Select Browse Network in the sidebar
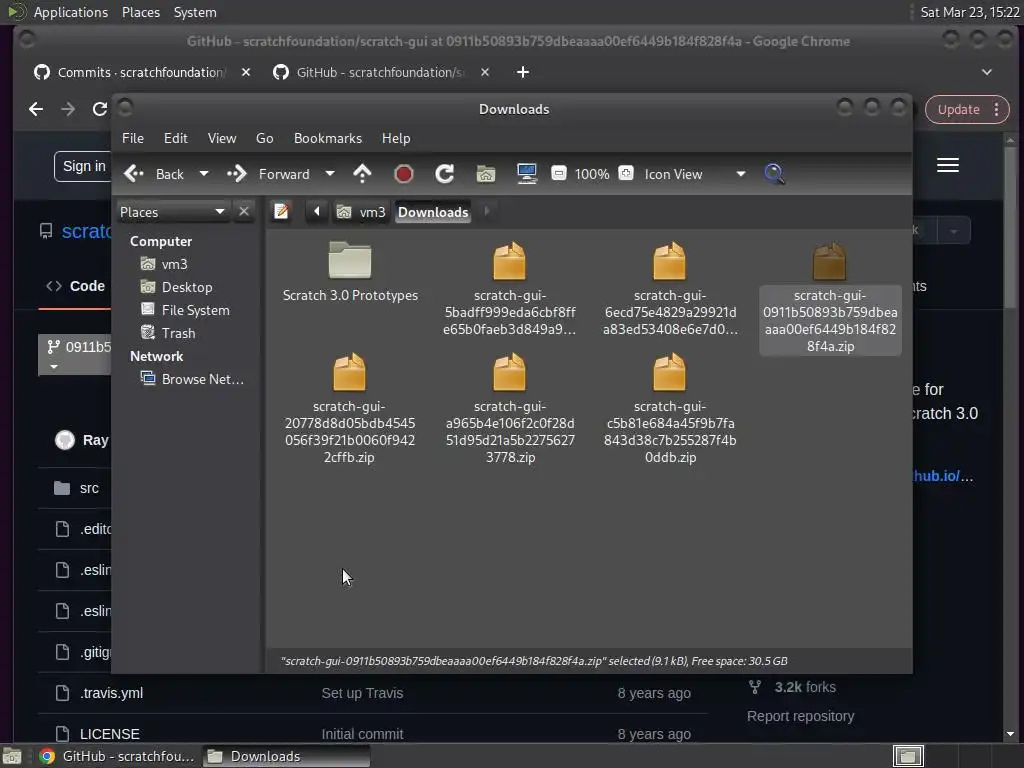1024x768 pixels. (x=192, y=379)
